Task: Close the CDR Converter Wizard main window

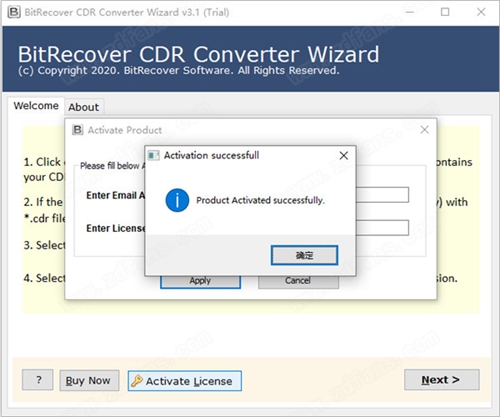Action: (x=481, y=12)
